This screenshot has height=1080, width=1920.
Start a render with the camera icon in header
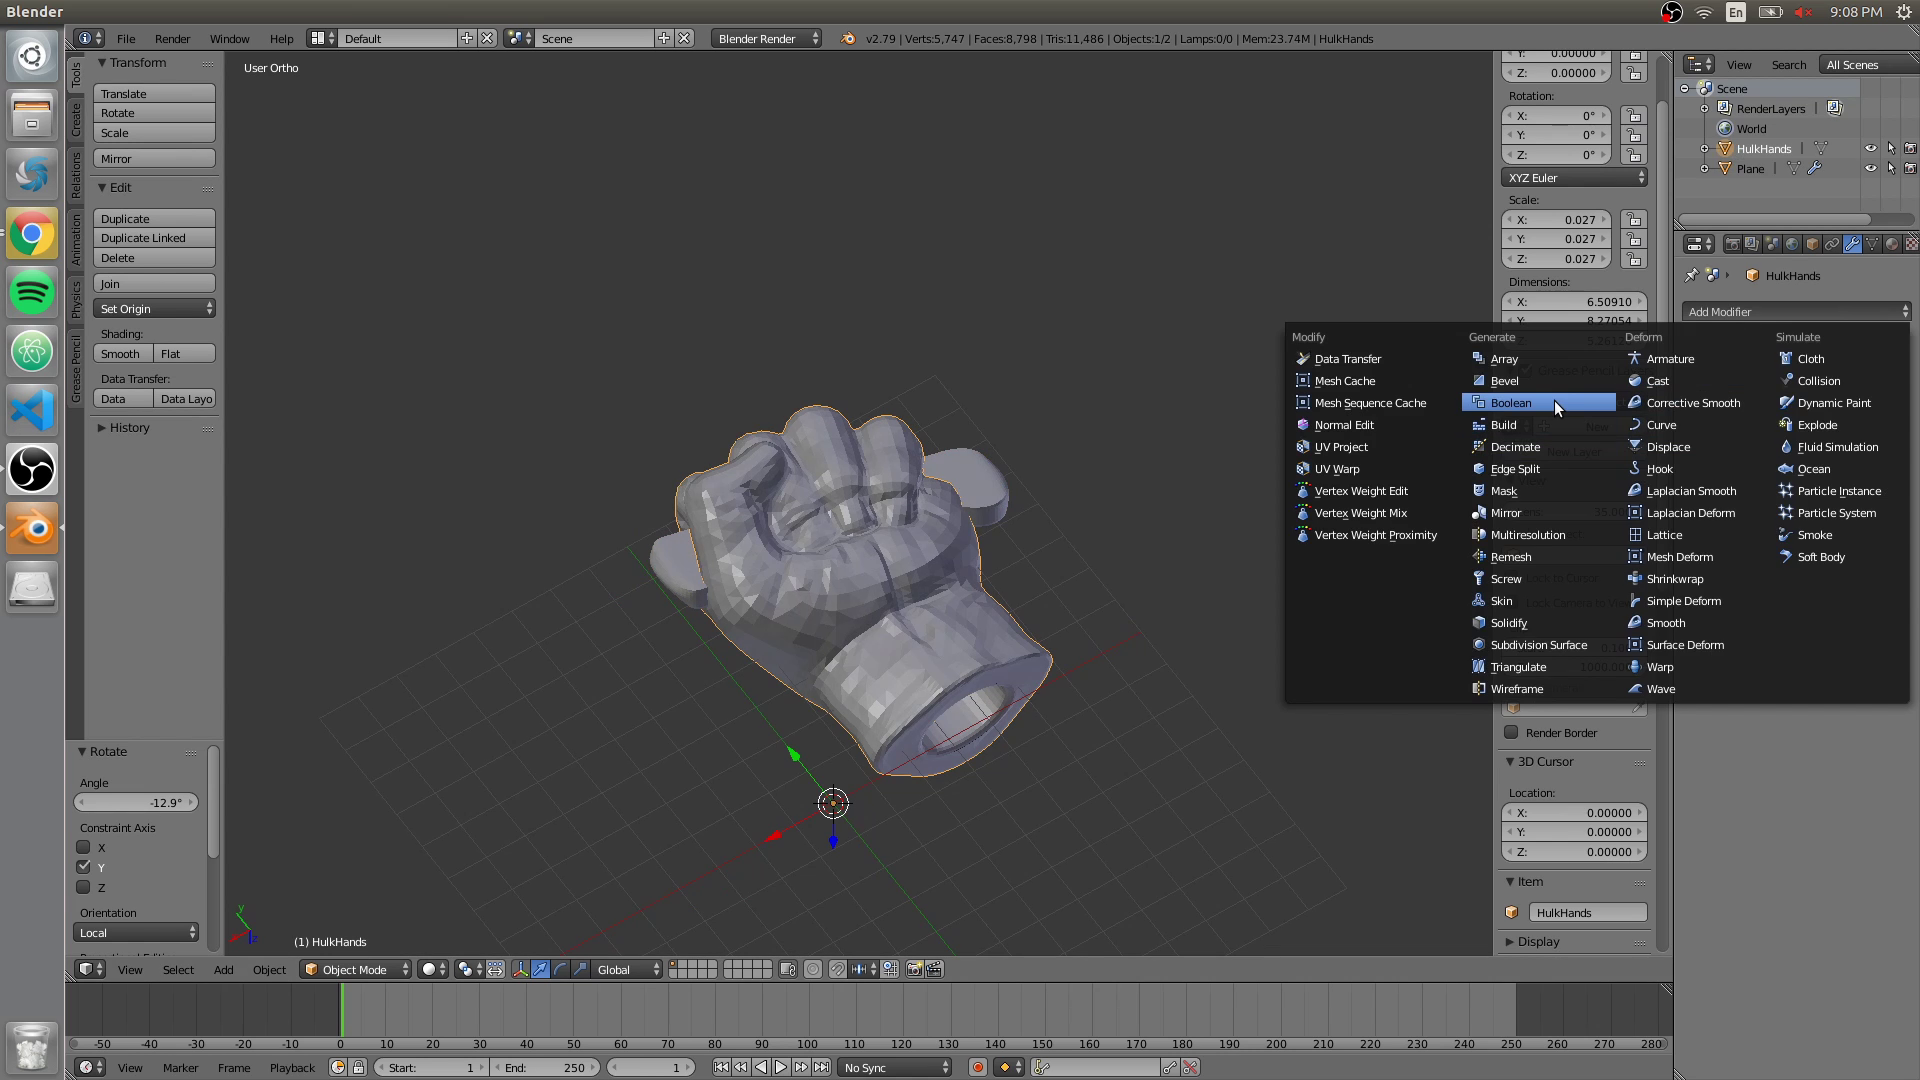coord(915,969)
